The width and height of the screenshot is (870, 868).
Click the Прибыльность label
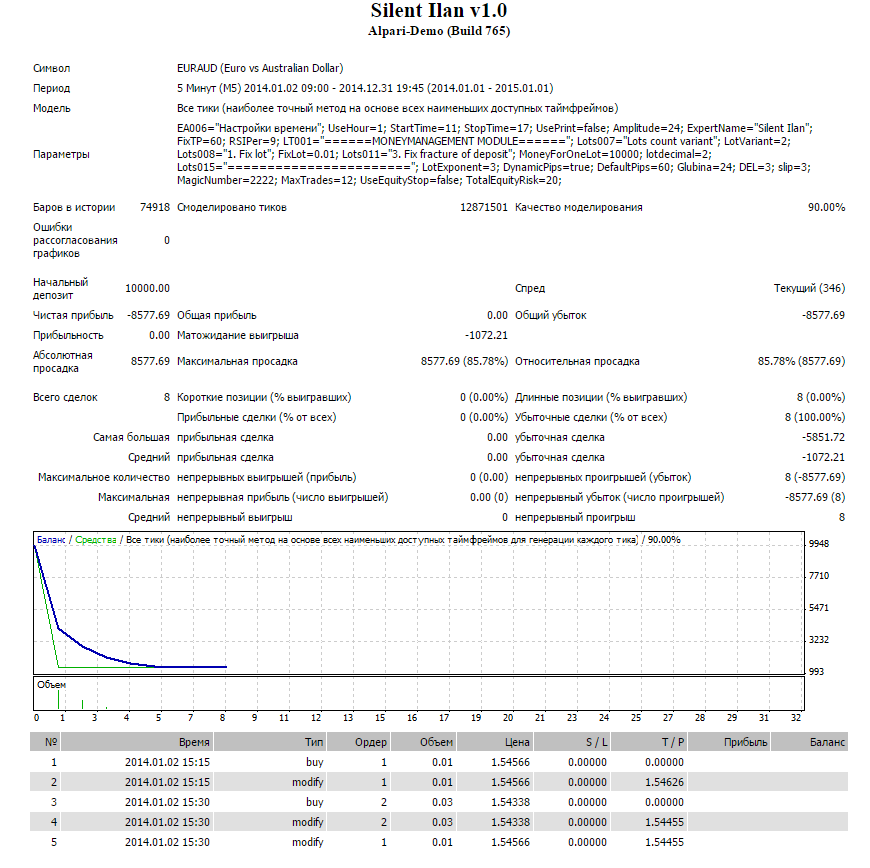pos(68,335)
